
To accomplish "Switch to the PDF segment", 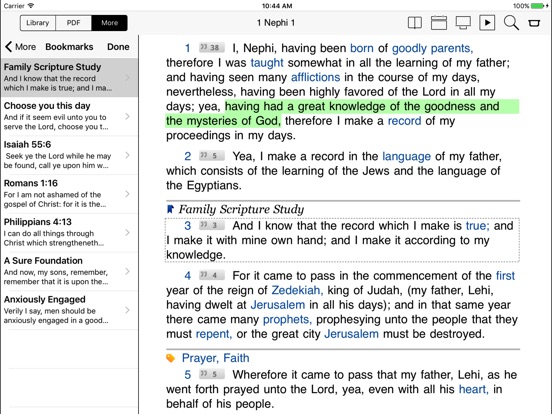I will [73, 23].
